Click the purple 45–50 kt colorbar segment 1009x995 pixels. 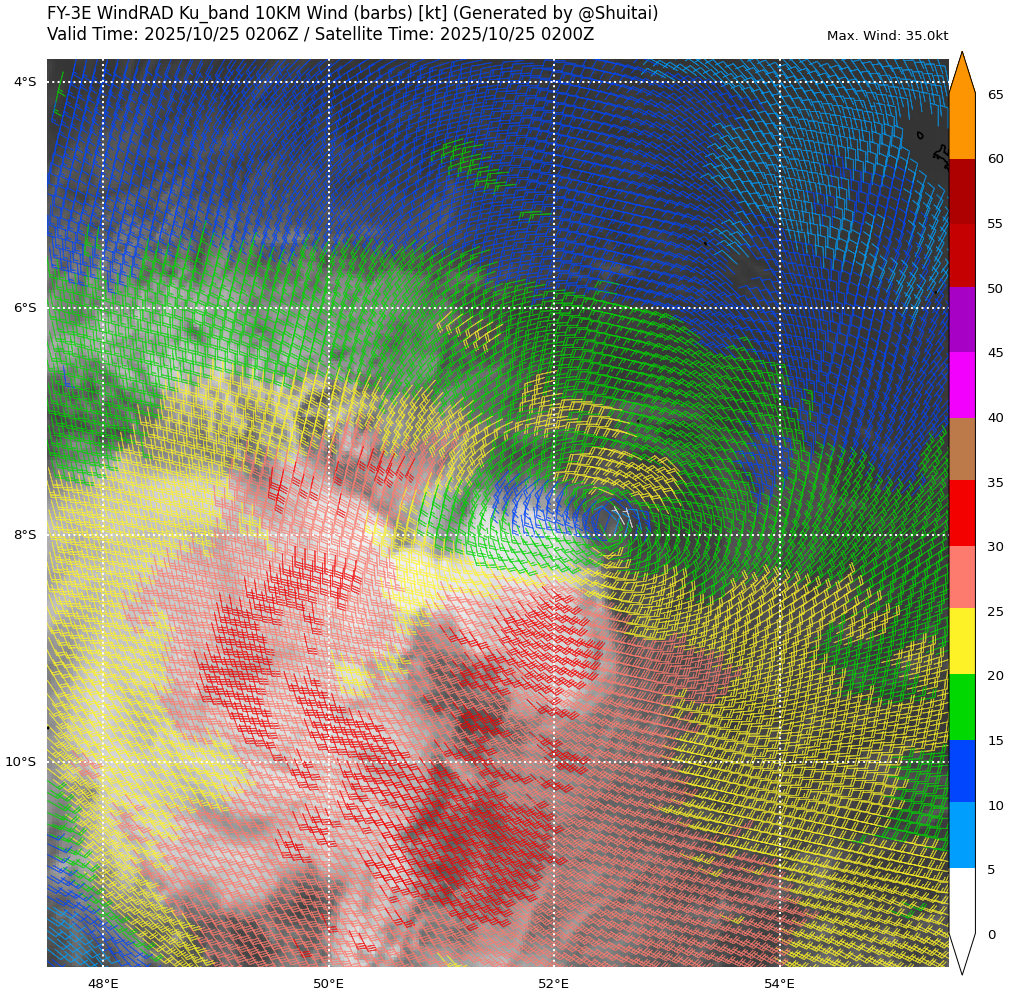(962, 320)
